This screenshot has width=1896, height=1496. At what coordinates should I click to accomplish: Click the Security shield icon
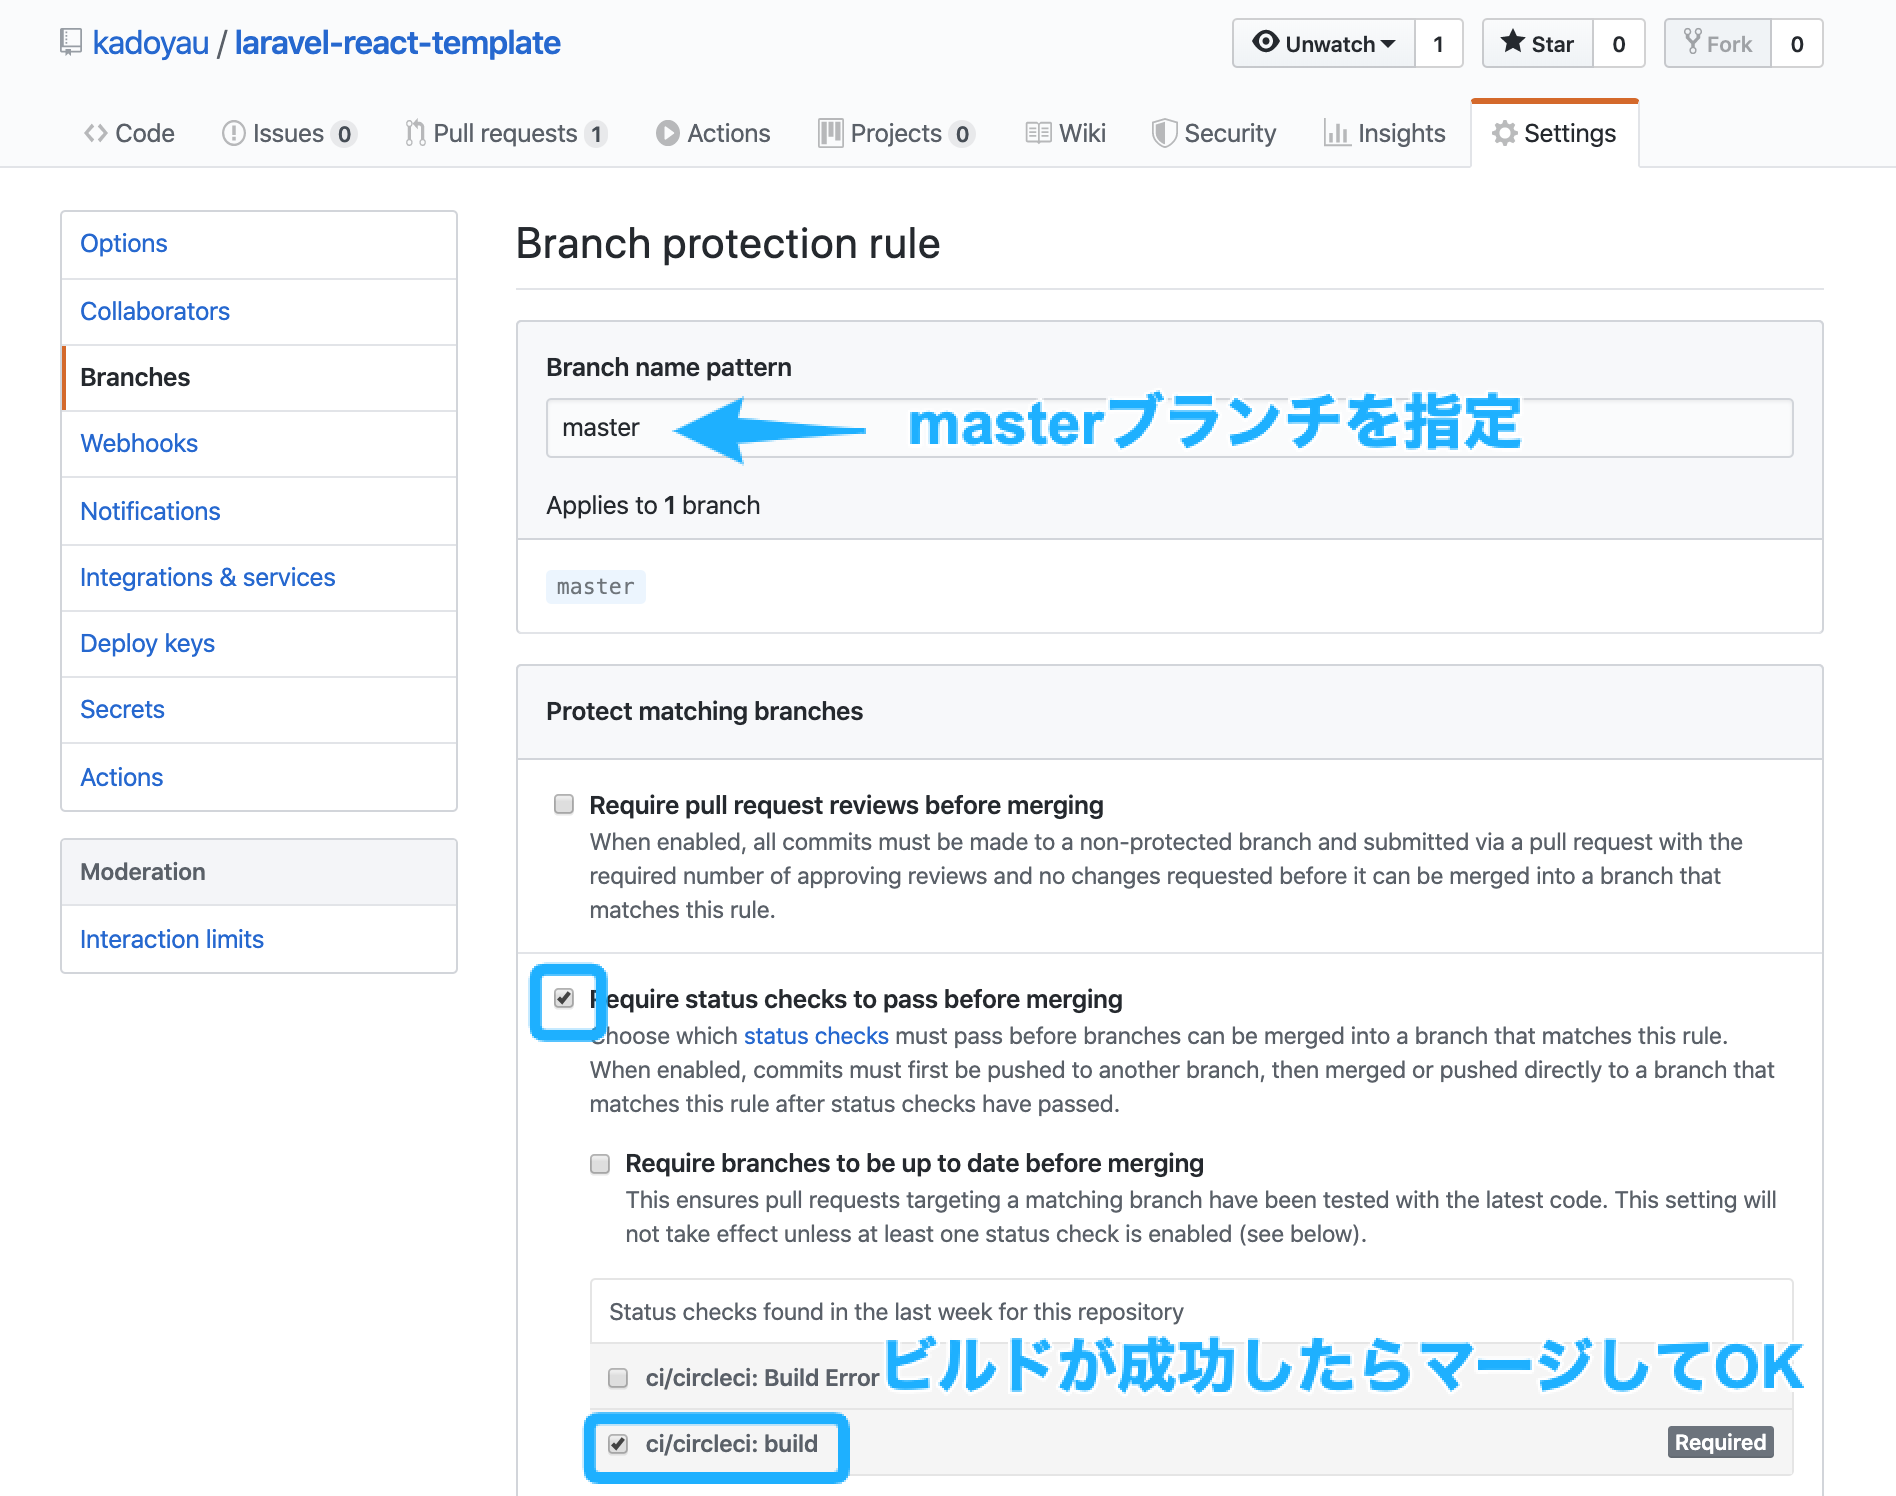(x=1164, y=133)
